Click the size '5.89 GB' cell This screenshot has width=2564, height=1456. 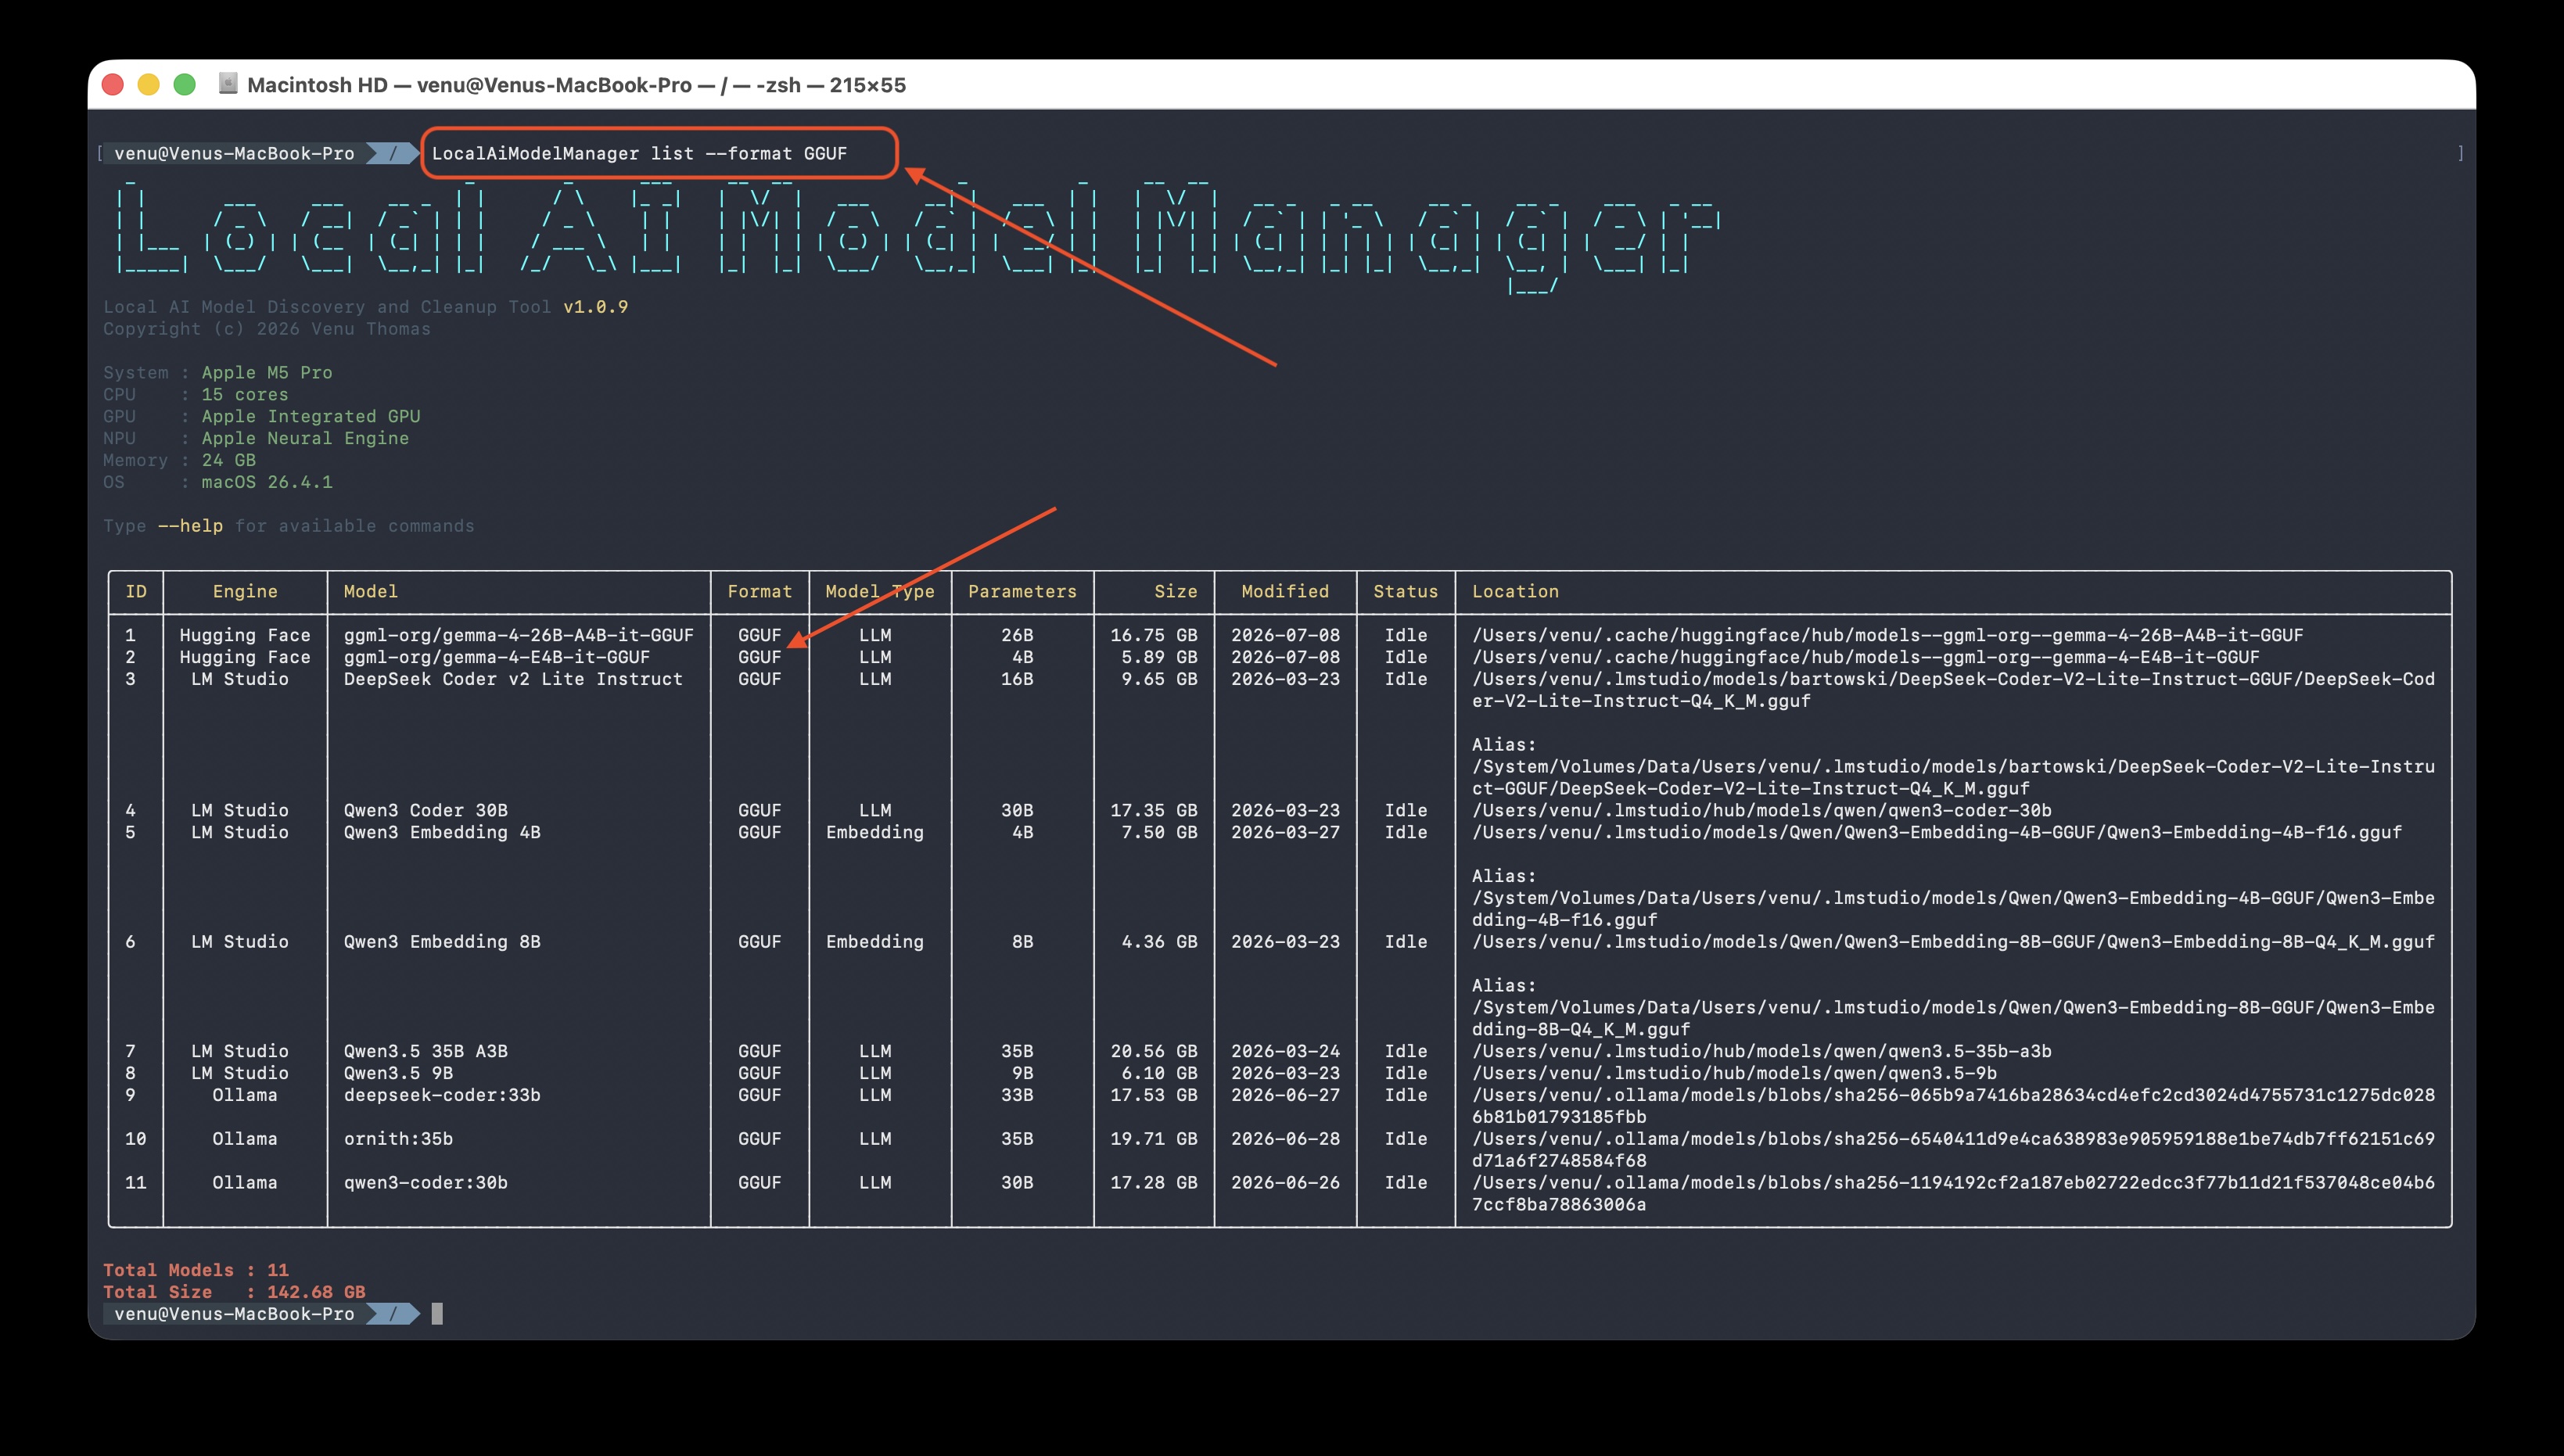1159,657
